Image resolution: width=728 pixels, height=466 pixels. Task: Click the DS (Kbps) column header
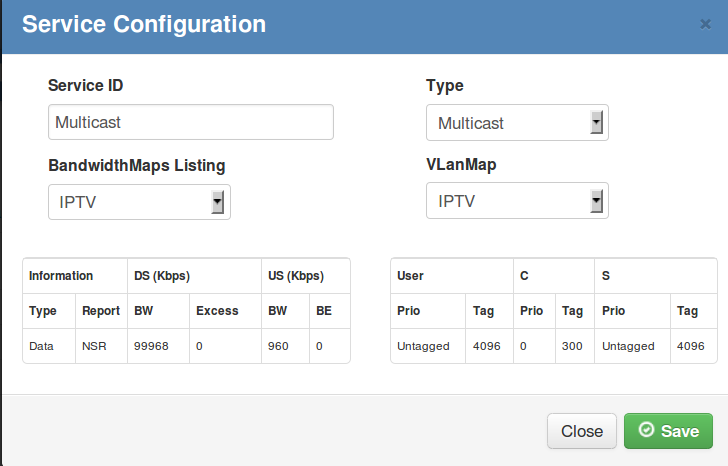click(162, 276)
